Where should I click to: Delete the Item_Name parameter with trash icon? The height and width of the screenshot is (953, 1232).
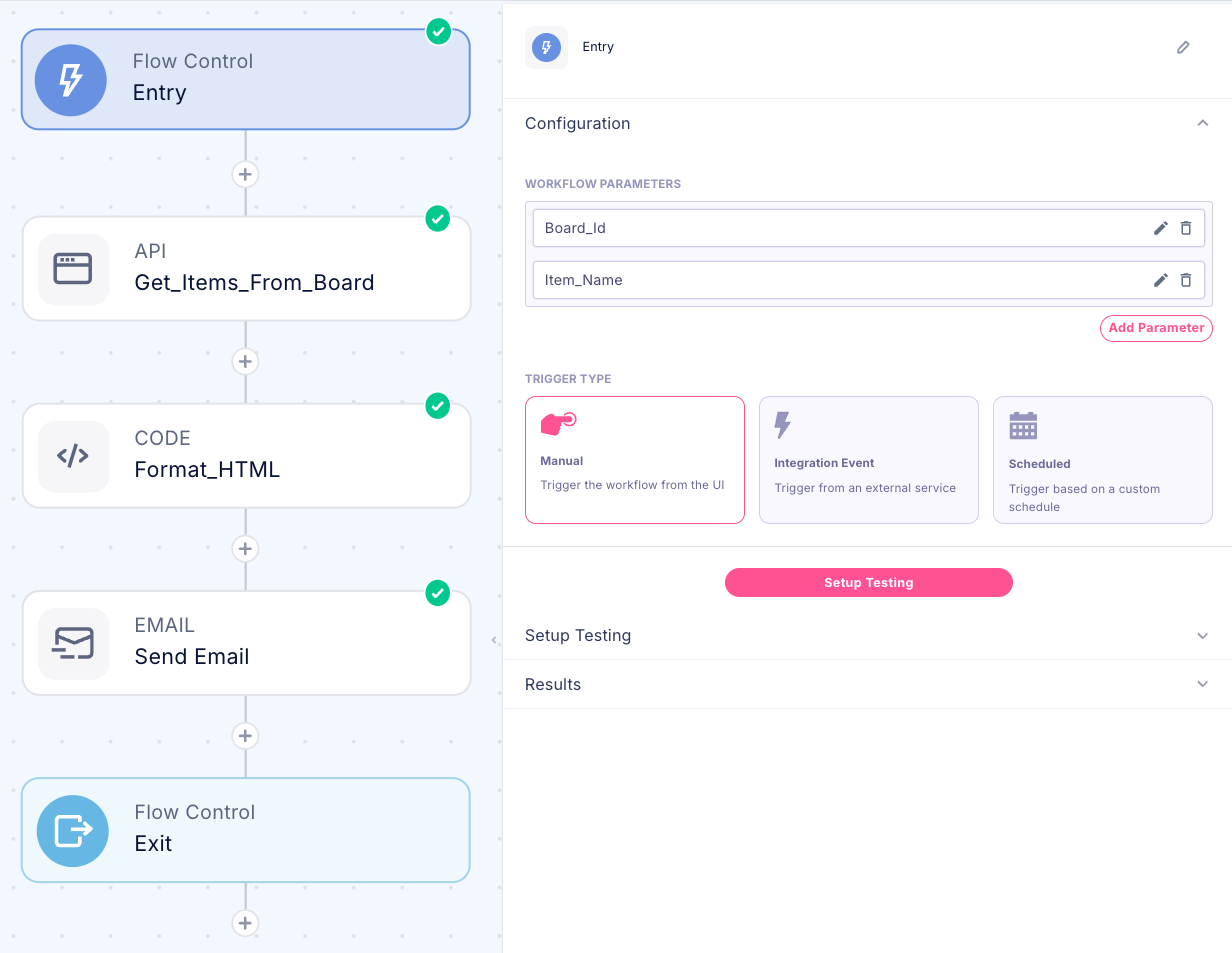1186,280
